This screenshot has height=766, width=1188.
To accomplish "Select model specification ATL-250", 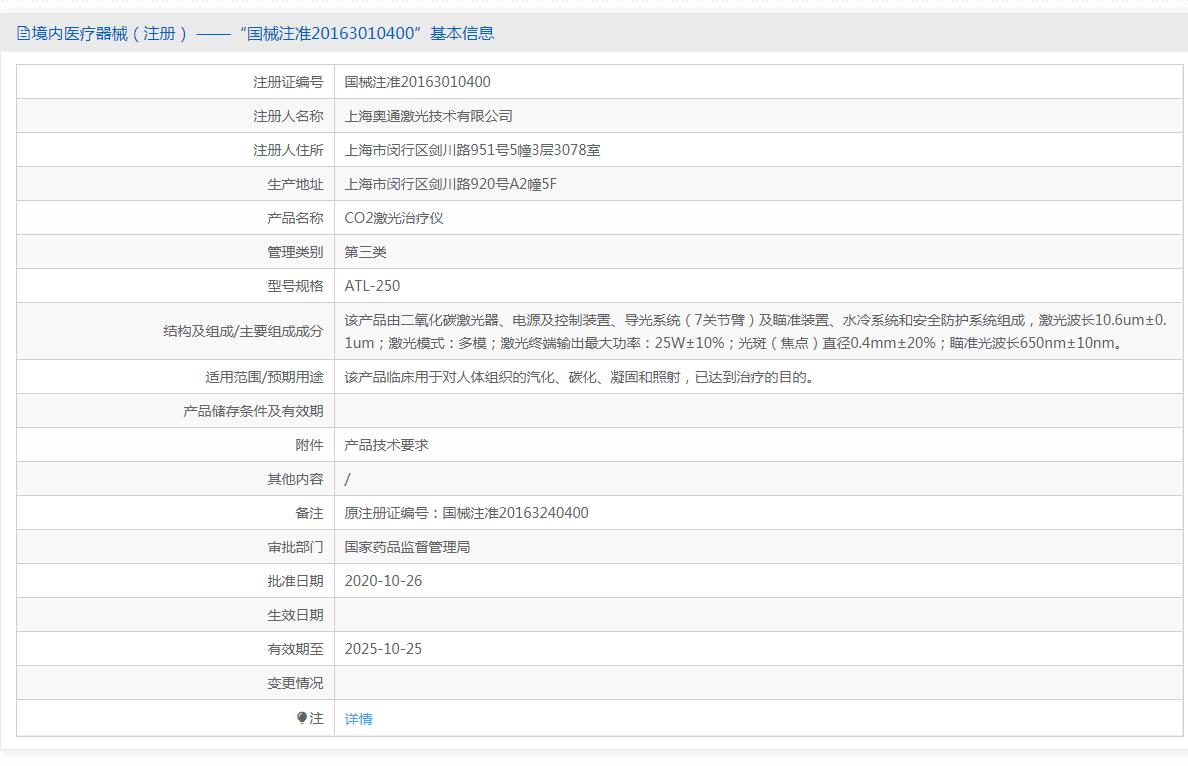I will coord(372,286).
